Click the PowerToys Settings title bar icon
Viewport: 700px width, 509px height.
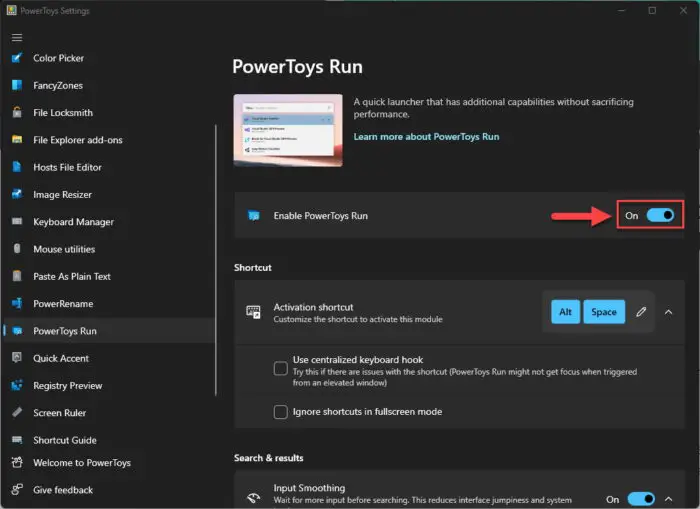(12, 10)
